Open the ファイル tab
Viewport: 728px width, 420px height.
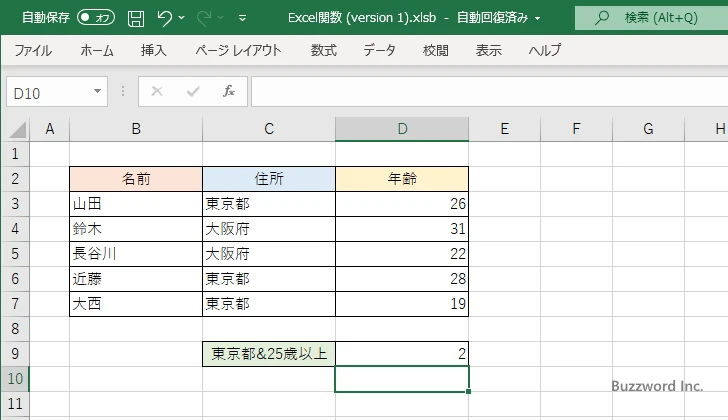[33, 50]
